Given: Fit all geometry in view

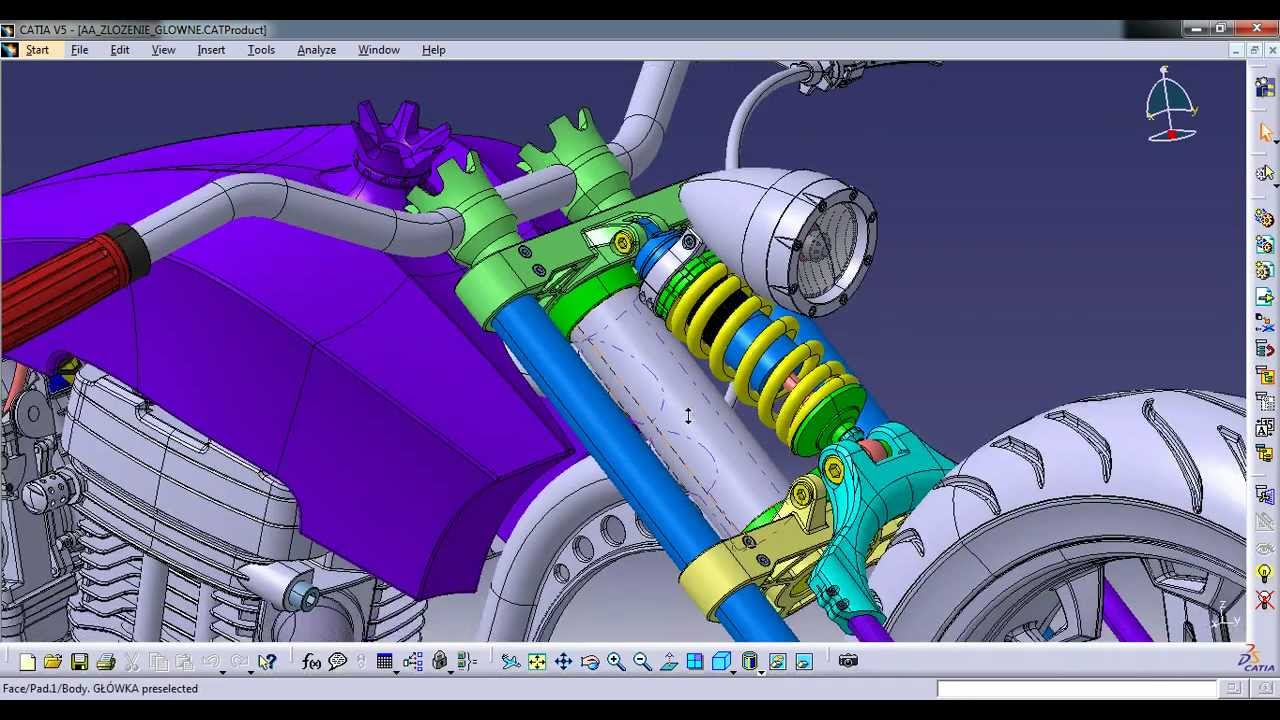Looking at the screenshot, I should pos(537,661).
